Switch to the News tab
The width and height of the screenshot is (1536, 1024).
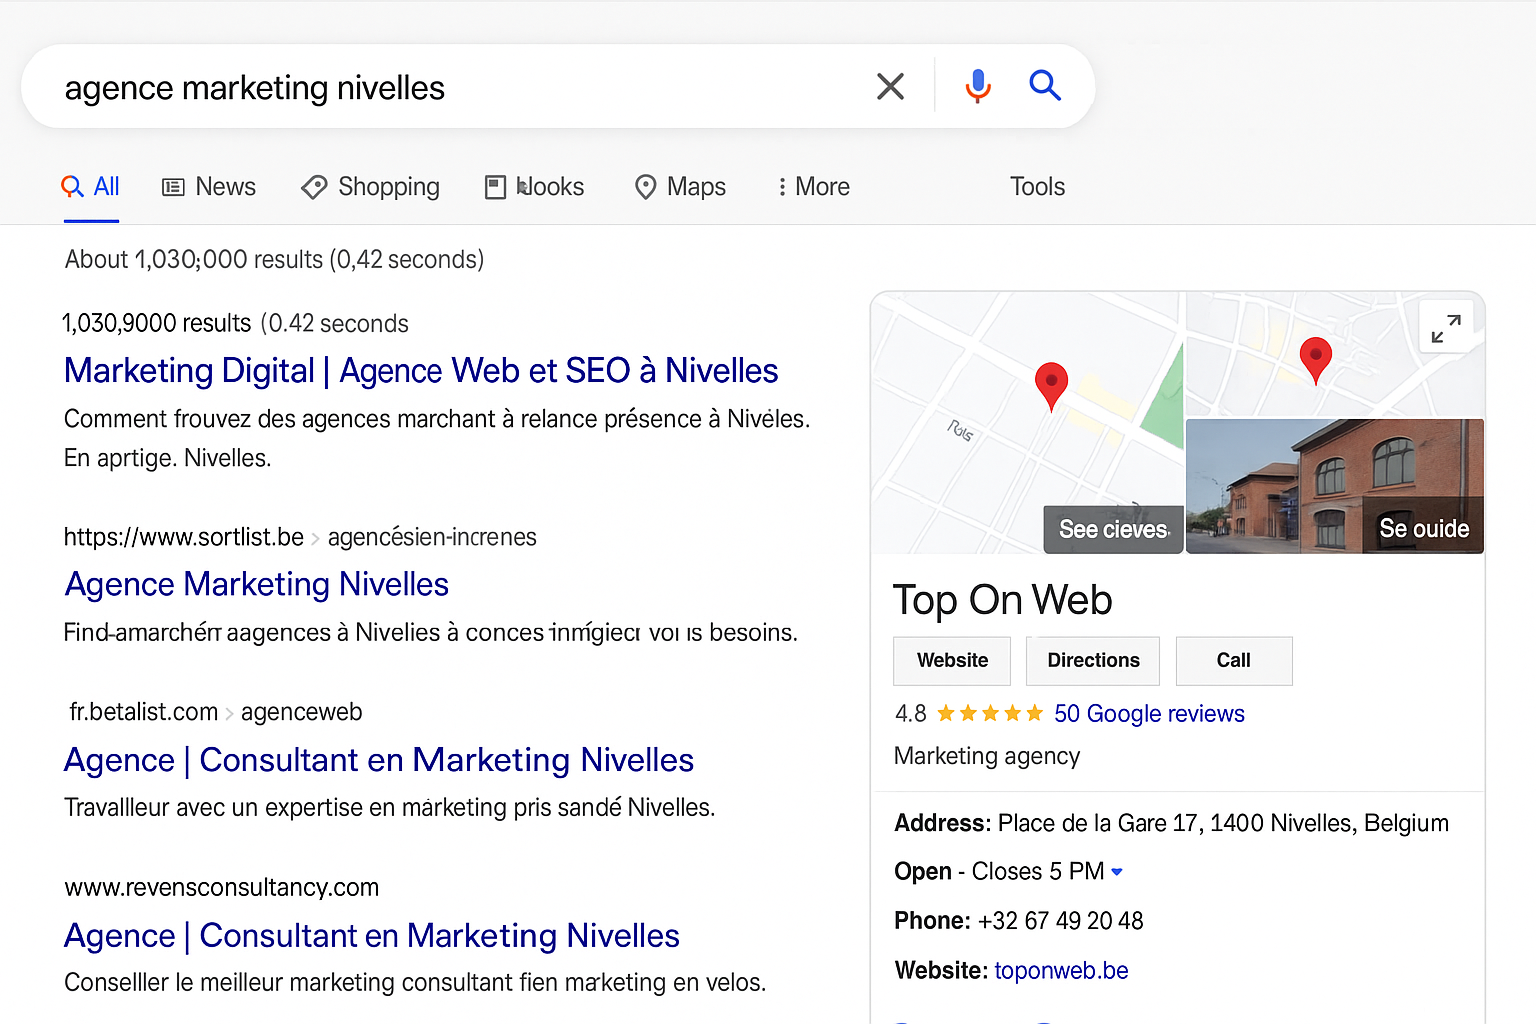click(x=209, y=187)
